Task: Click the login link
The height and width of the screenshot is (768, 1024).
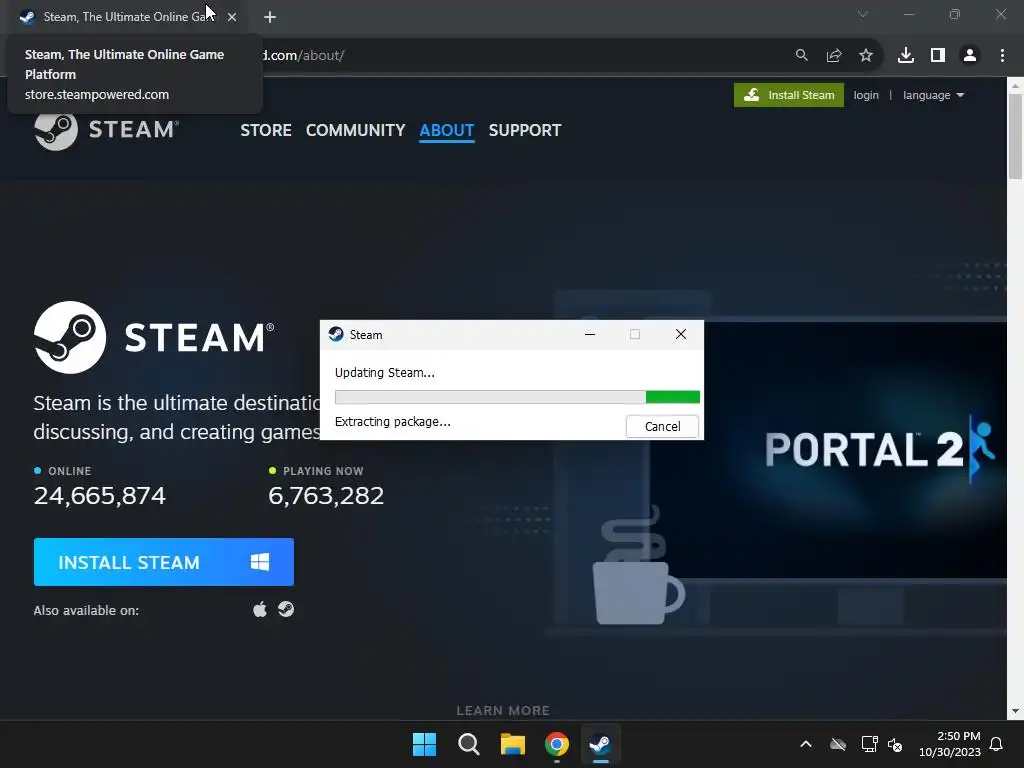Action: 866,95
